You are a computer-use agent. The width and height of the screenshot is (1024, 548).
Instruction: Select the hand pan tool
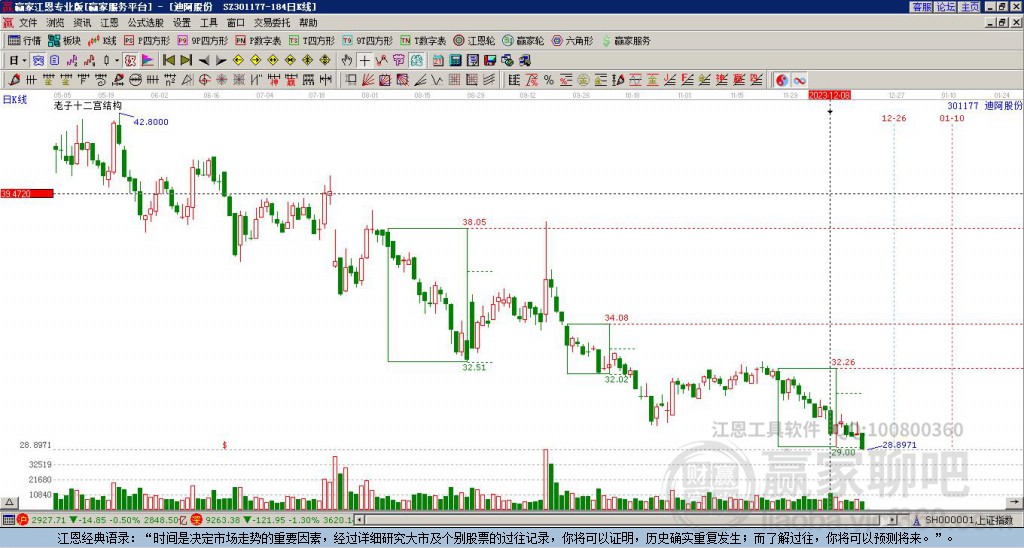click(347, 61)
